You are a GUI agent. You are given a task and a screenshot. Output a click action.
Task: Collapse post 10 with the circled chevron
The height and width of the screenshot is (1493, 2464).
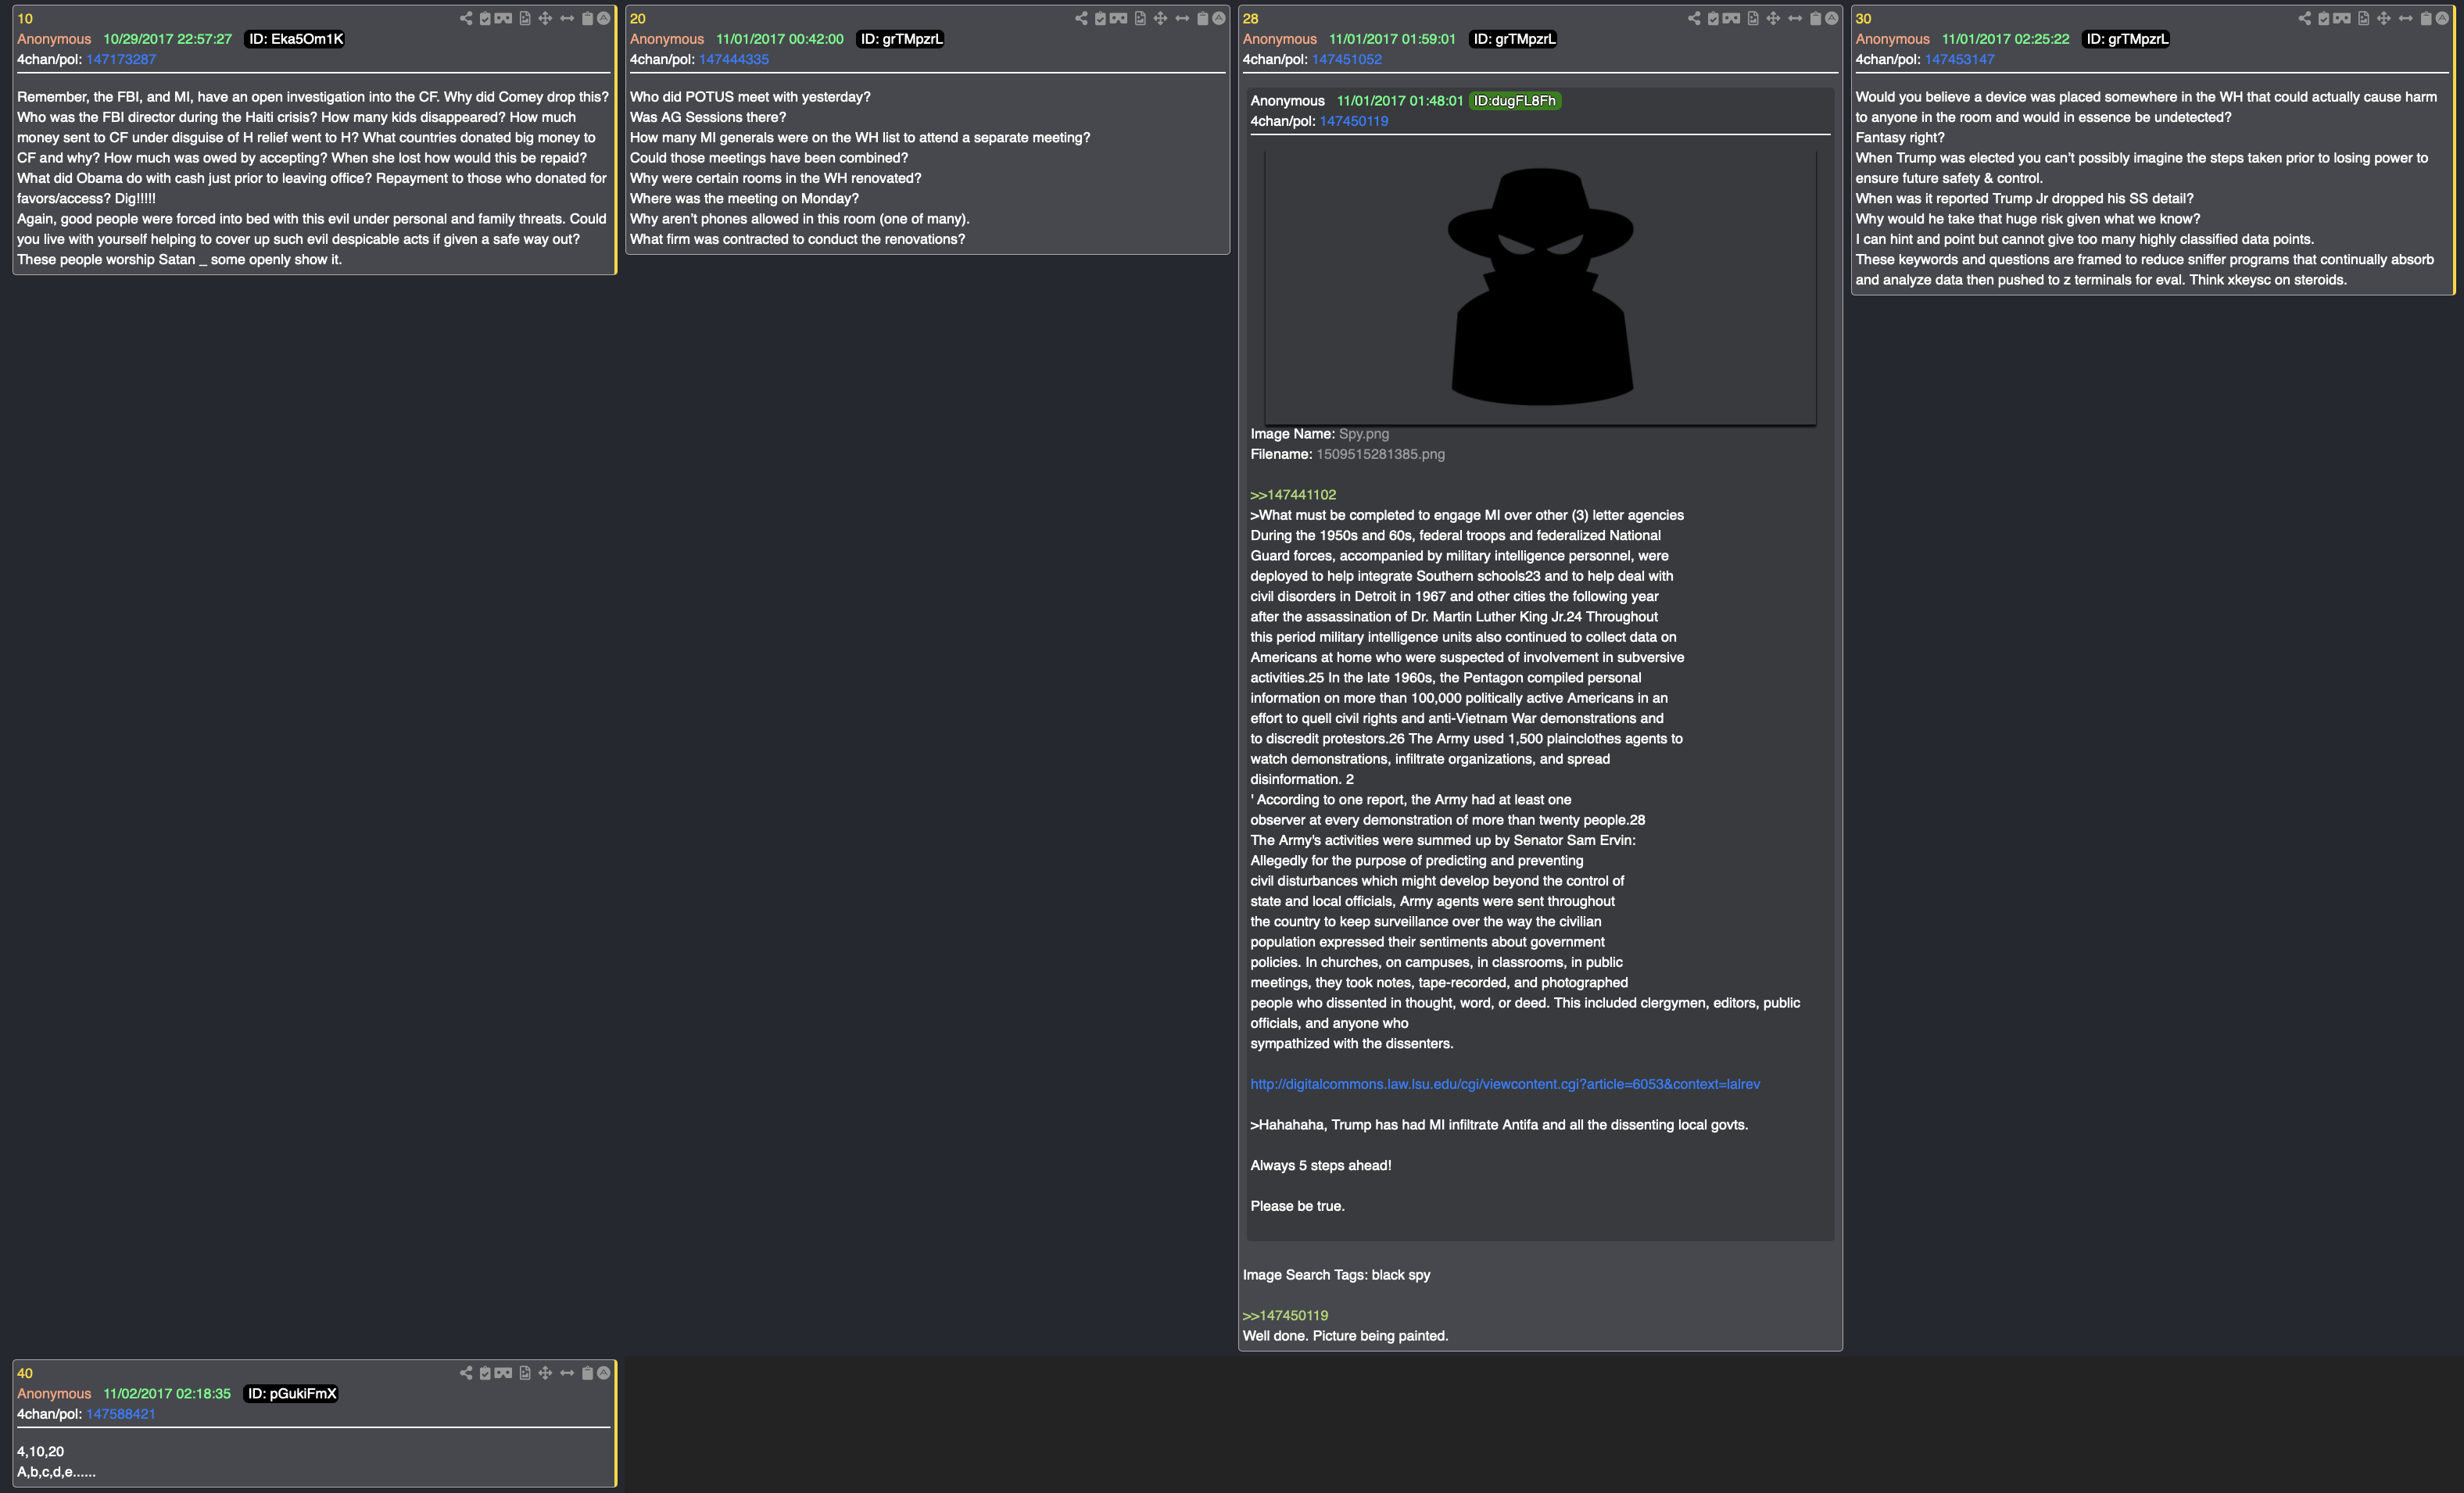[604, 18]
